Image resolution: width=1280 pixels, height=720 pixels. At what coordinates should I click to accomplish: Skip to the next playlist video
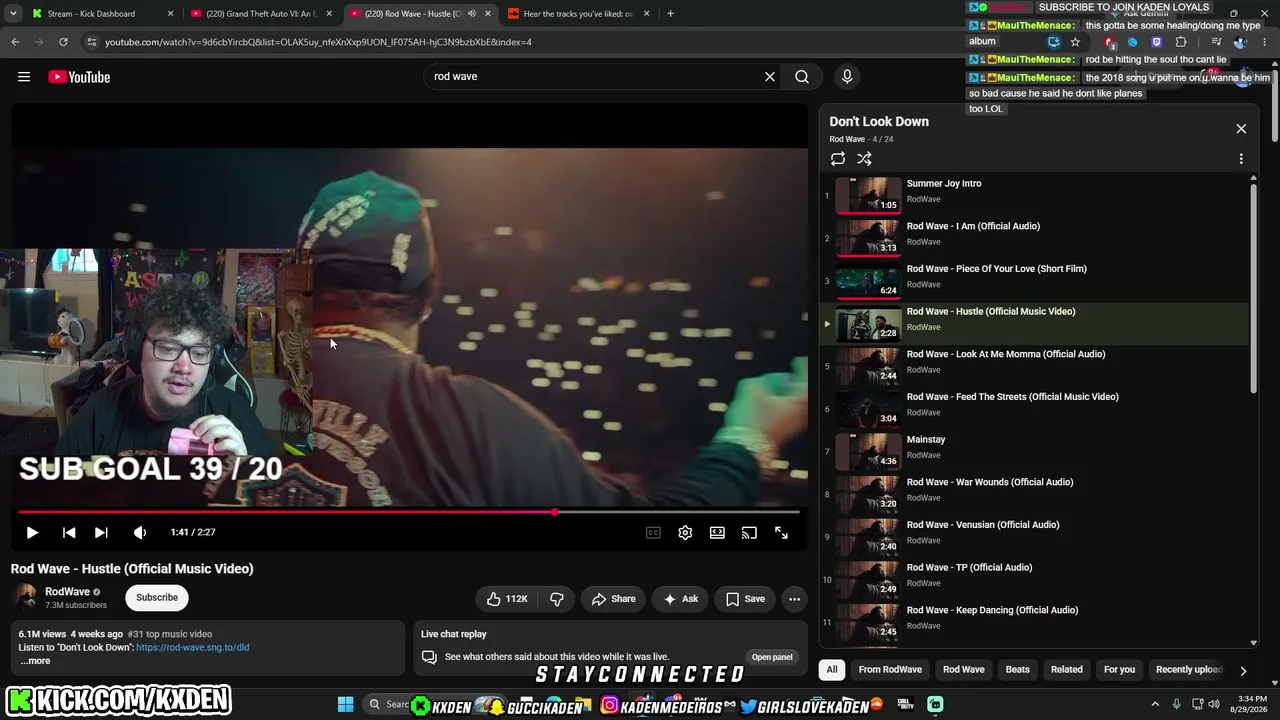(x=101, y=533)
